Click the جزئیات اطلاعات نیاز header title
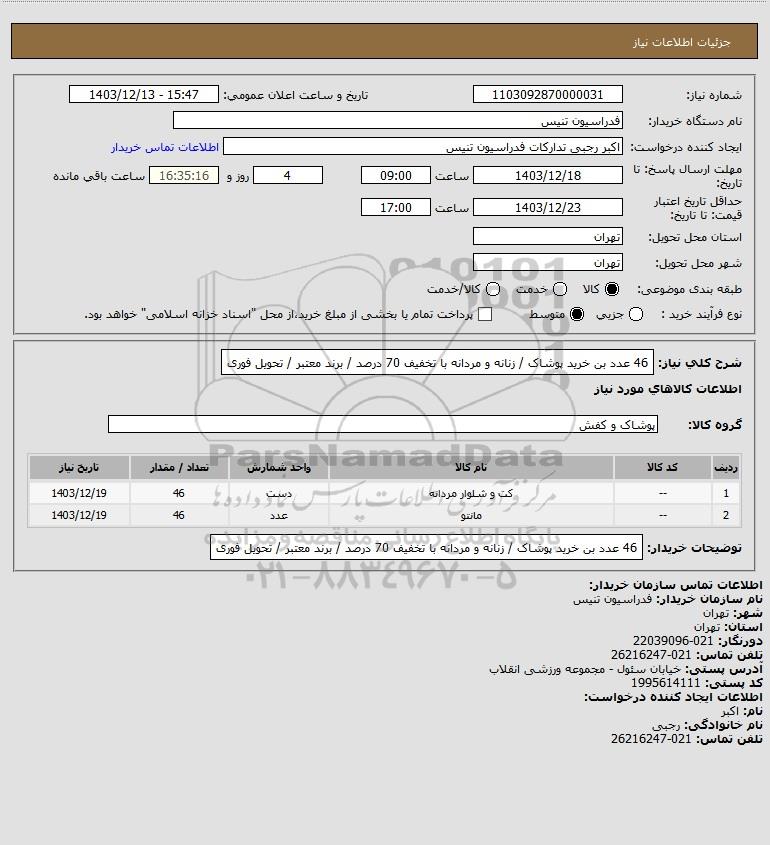 (x=682, y=42)
